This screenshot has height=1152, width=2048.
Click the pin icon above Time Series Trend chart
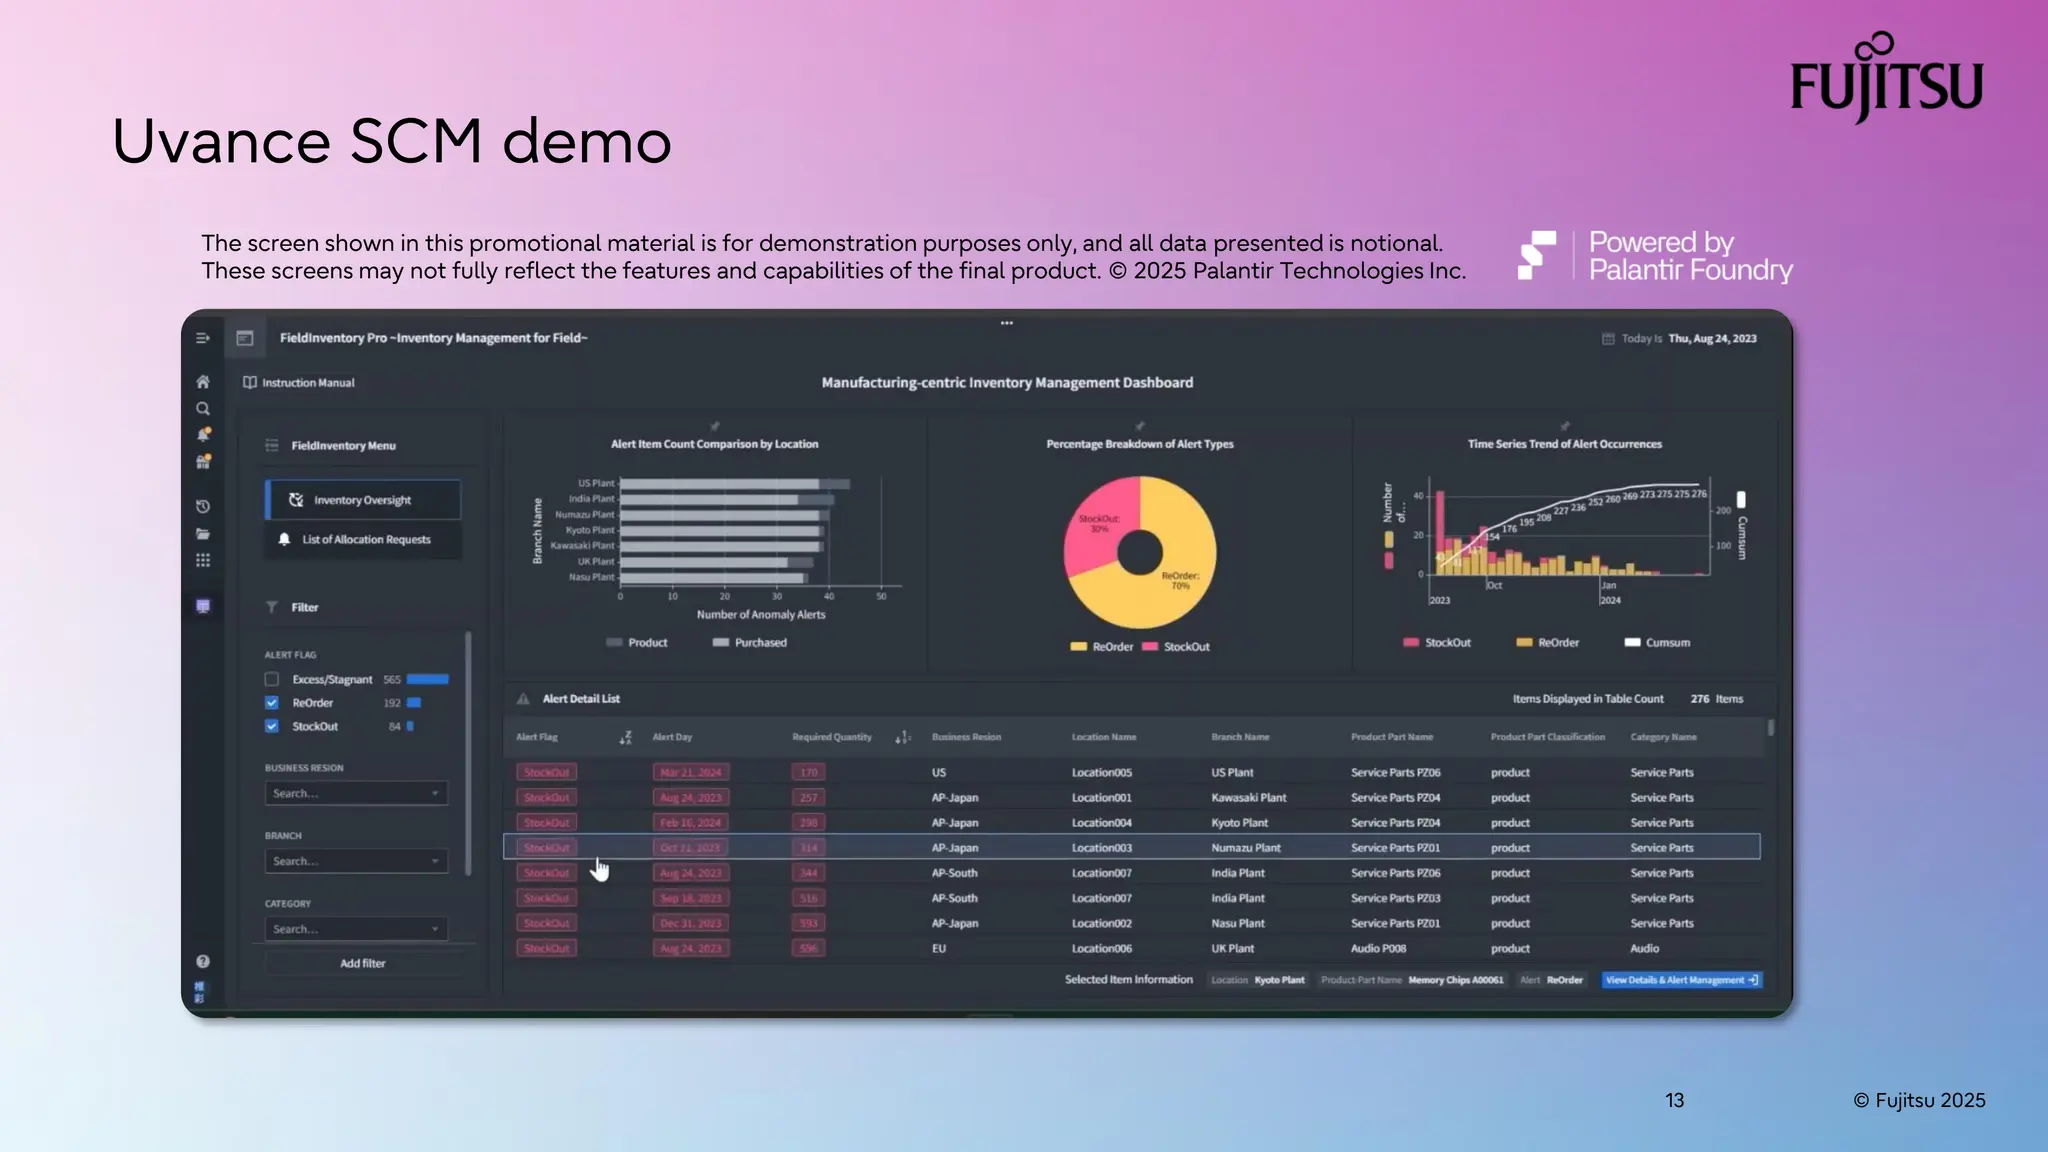pyautogui.click(x=1565, y=426)
